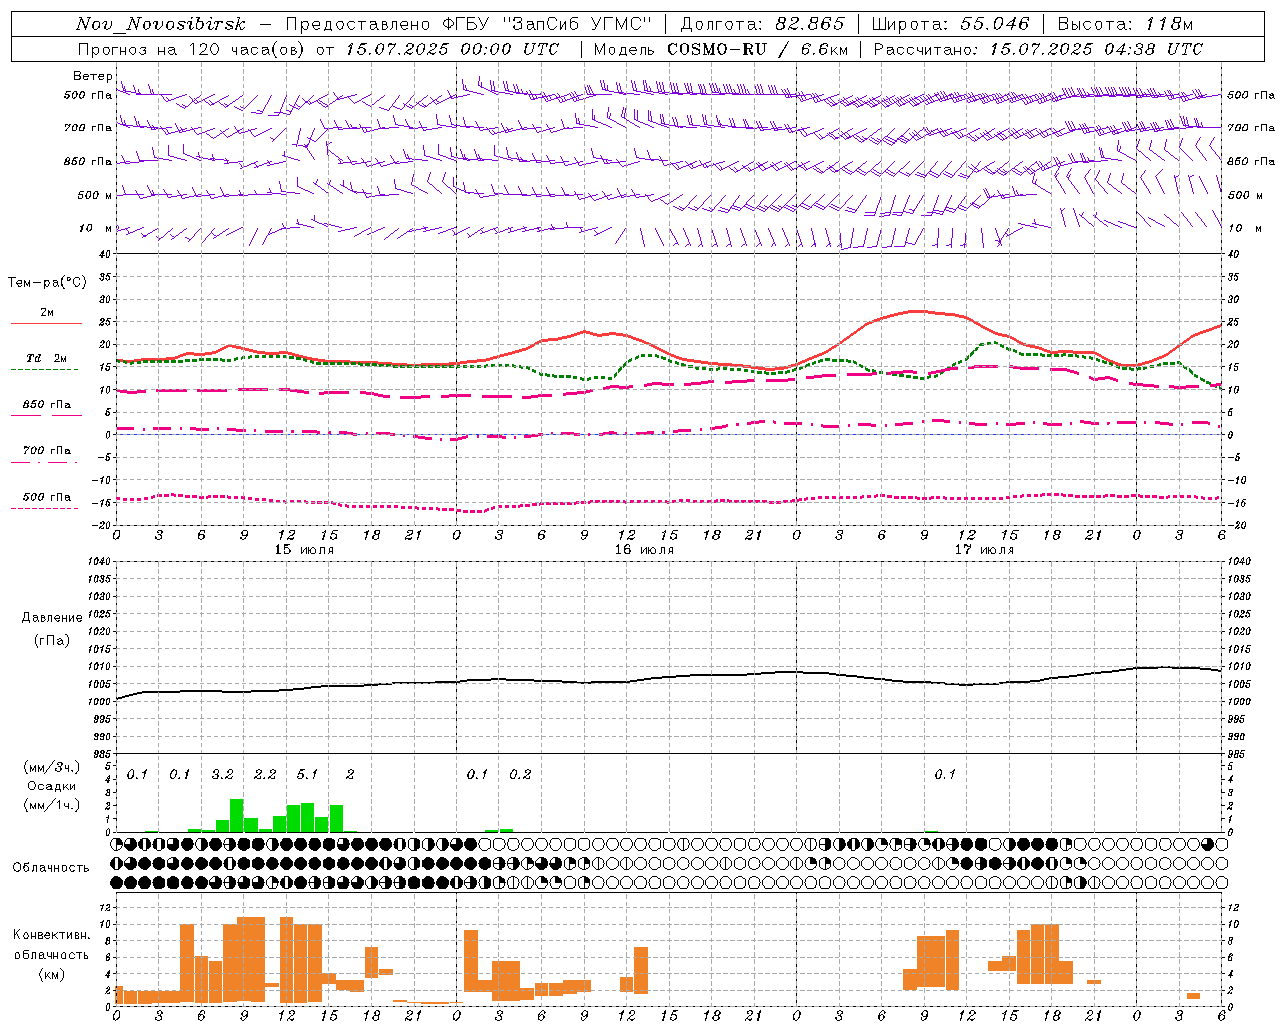Click the green dashed Td 2м legend line
Screen dimensions: 1280x1024
coord(44,369)
